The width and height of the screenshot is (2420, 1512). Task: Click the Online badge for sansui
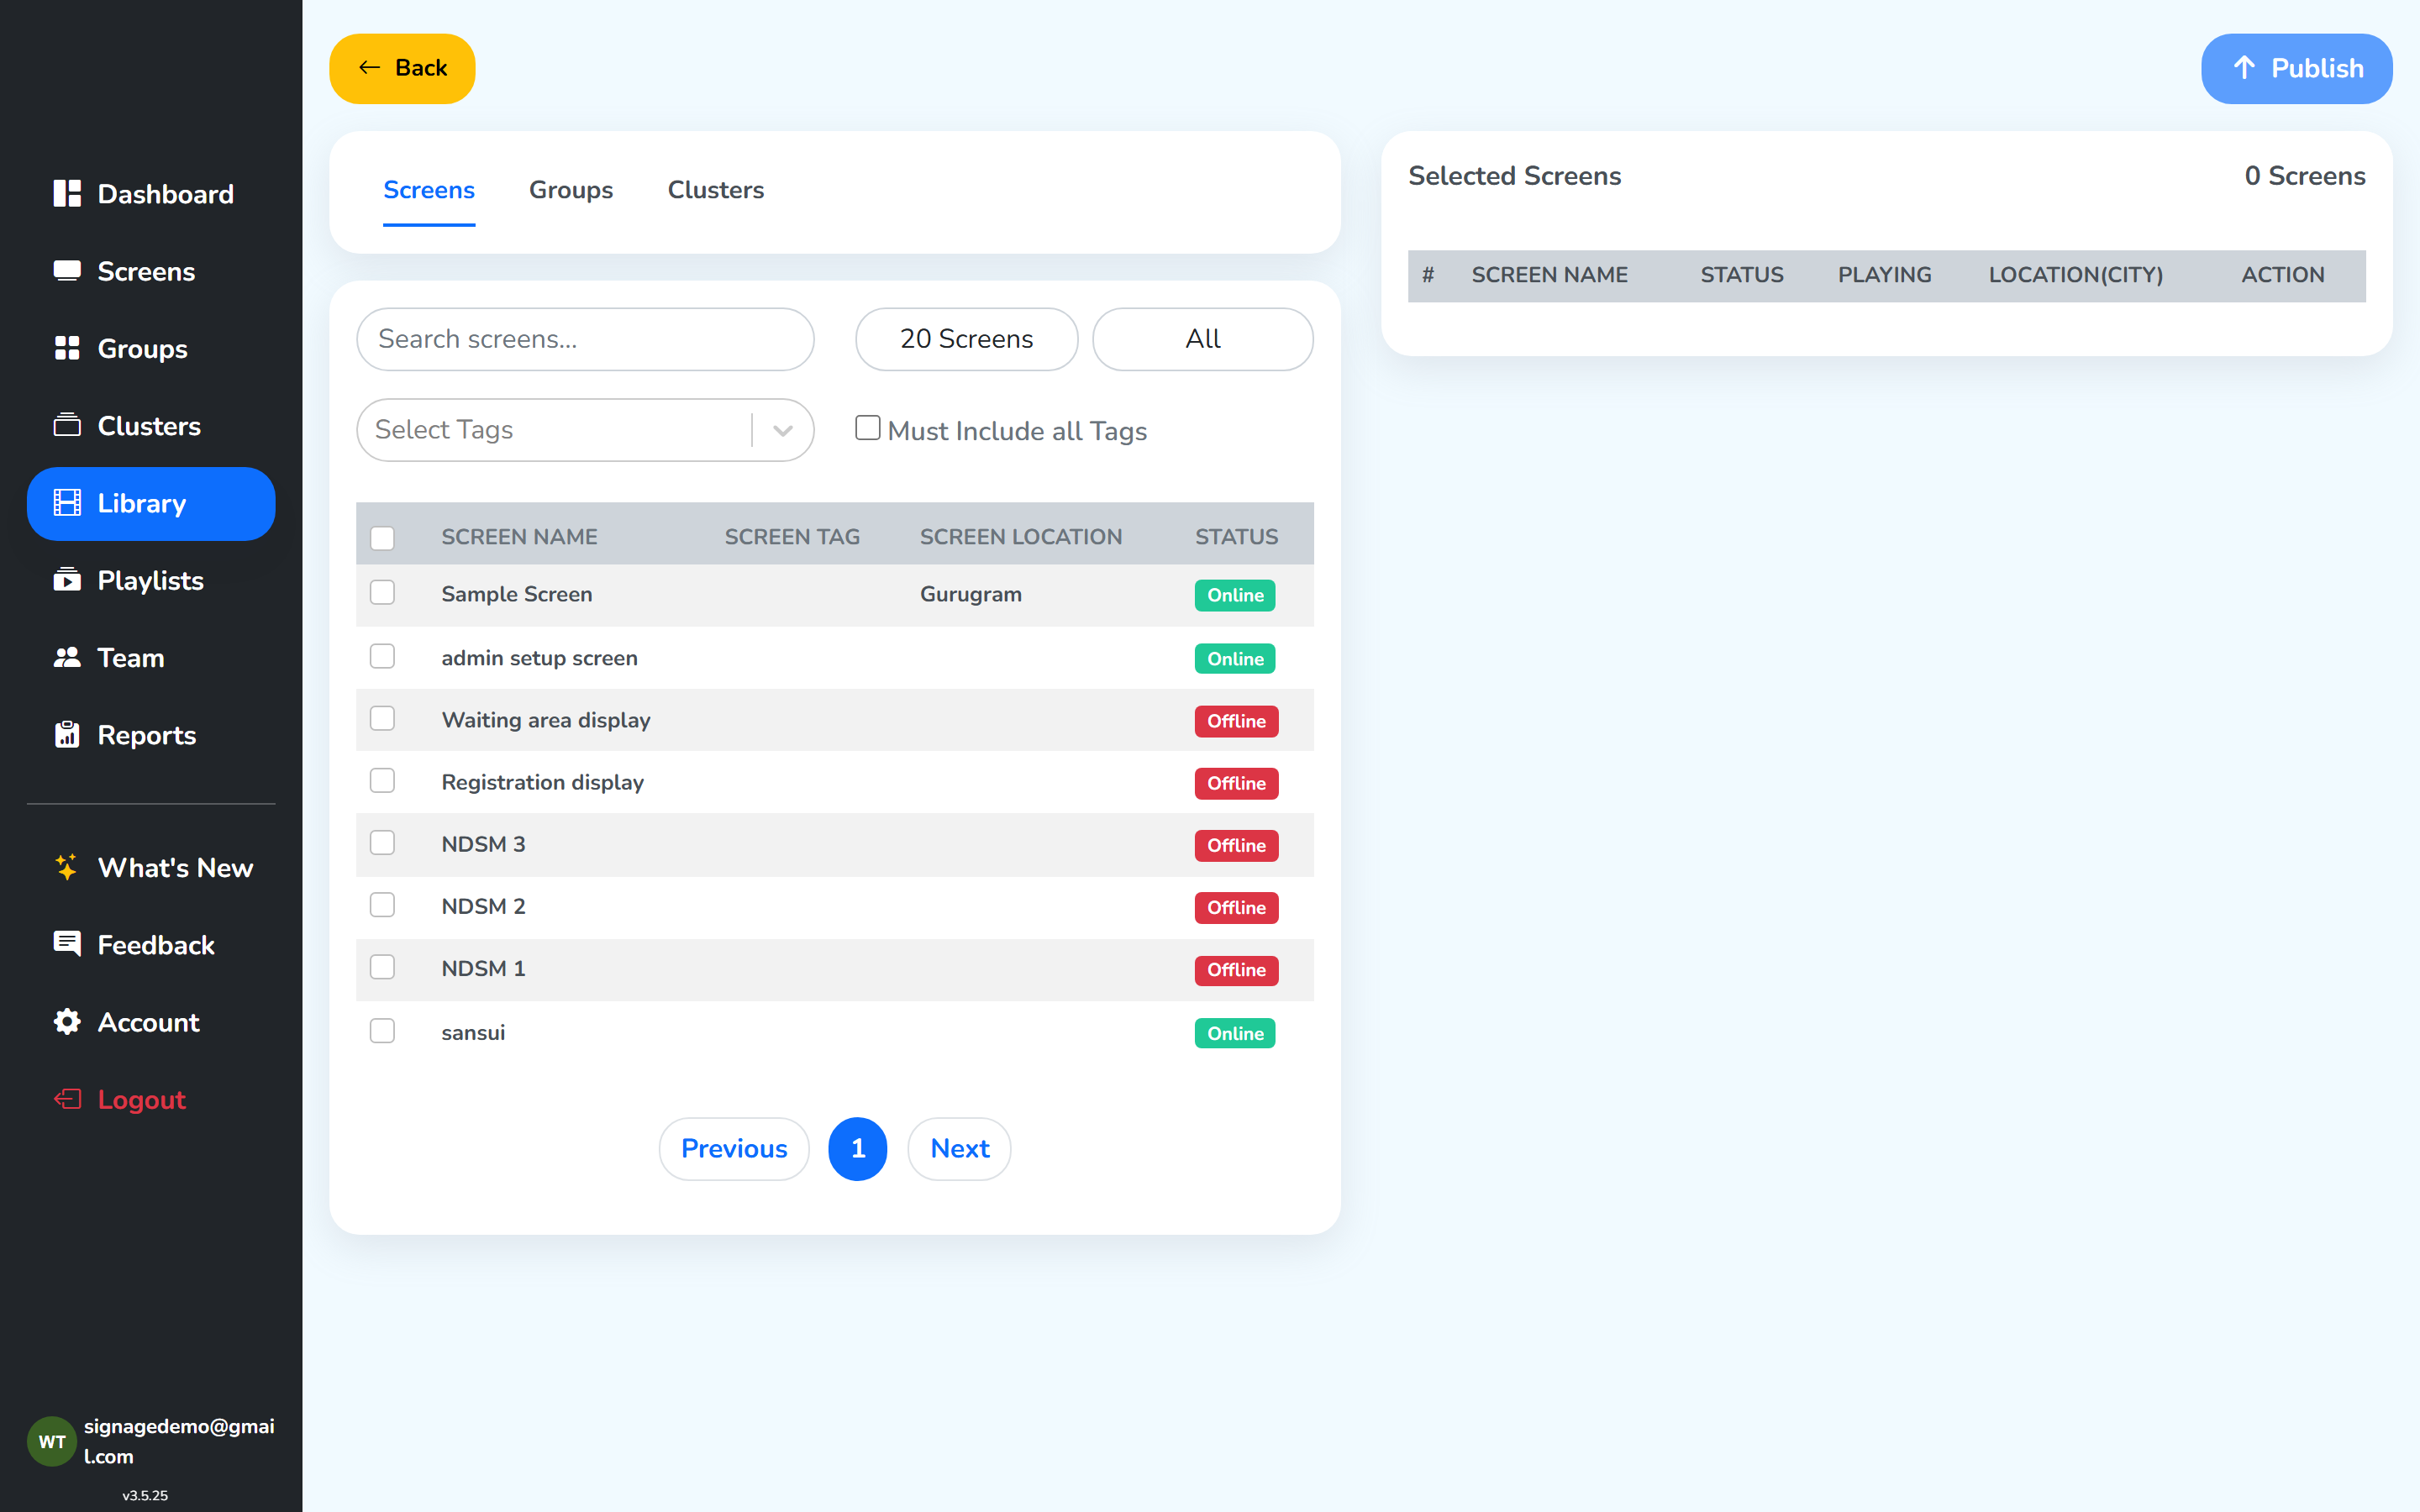1235,1033
